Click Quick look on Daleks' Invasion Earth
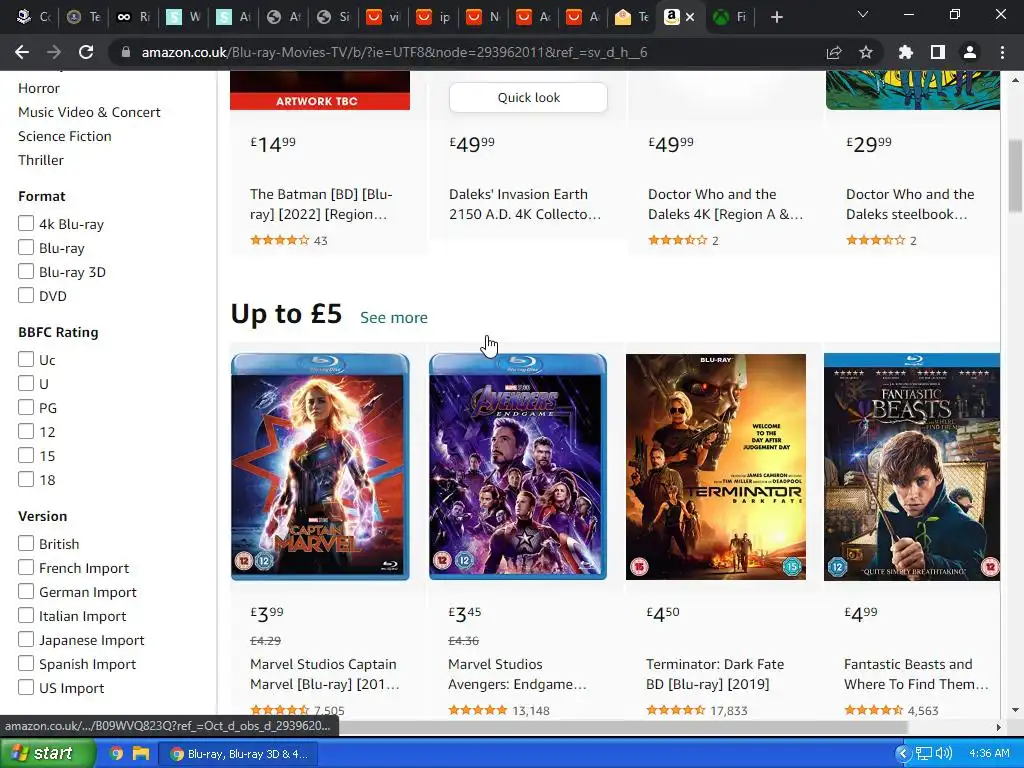 [528, 97]
